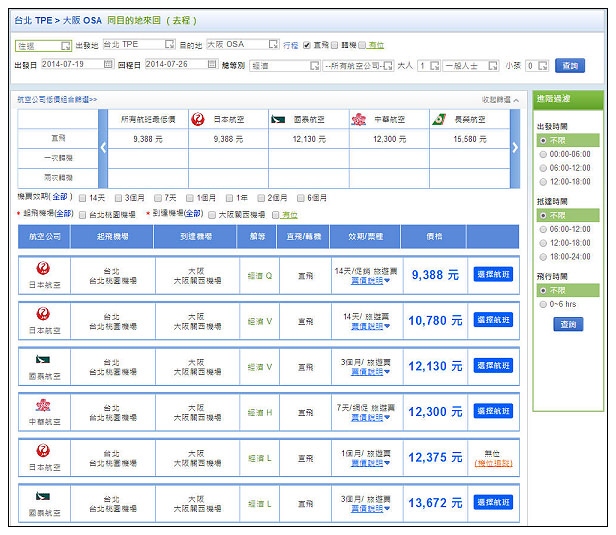
Task: Select the 9,388 元 Japan Airlines flight
Action: coord(492,274)
